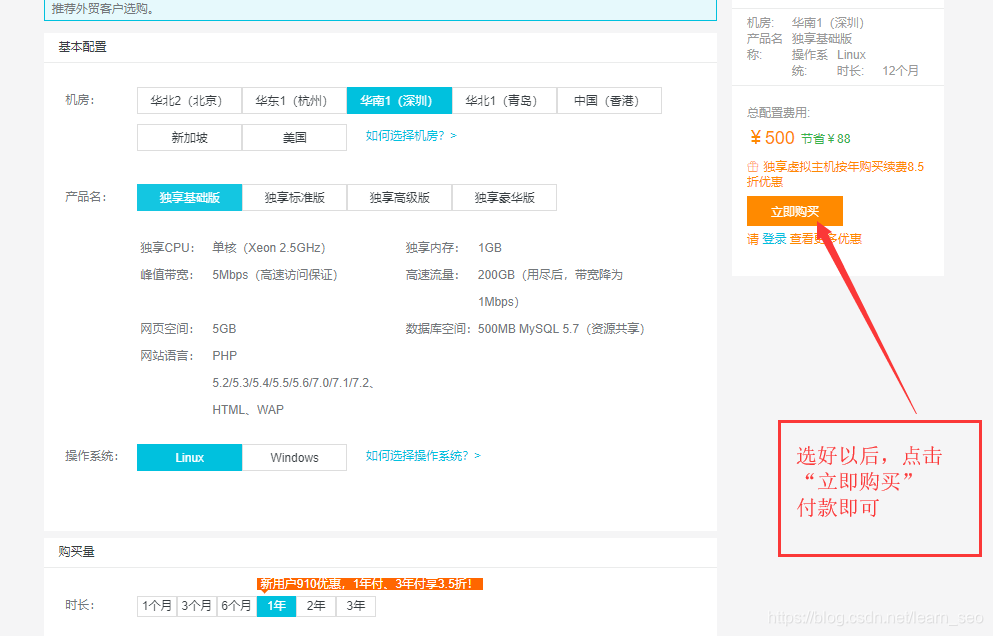
Task: Click the 新用户910优惠 promotion banner
Action: [x=370, y=583]
